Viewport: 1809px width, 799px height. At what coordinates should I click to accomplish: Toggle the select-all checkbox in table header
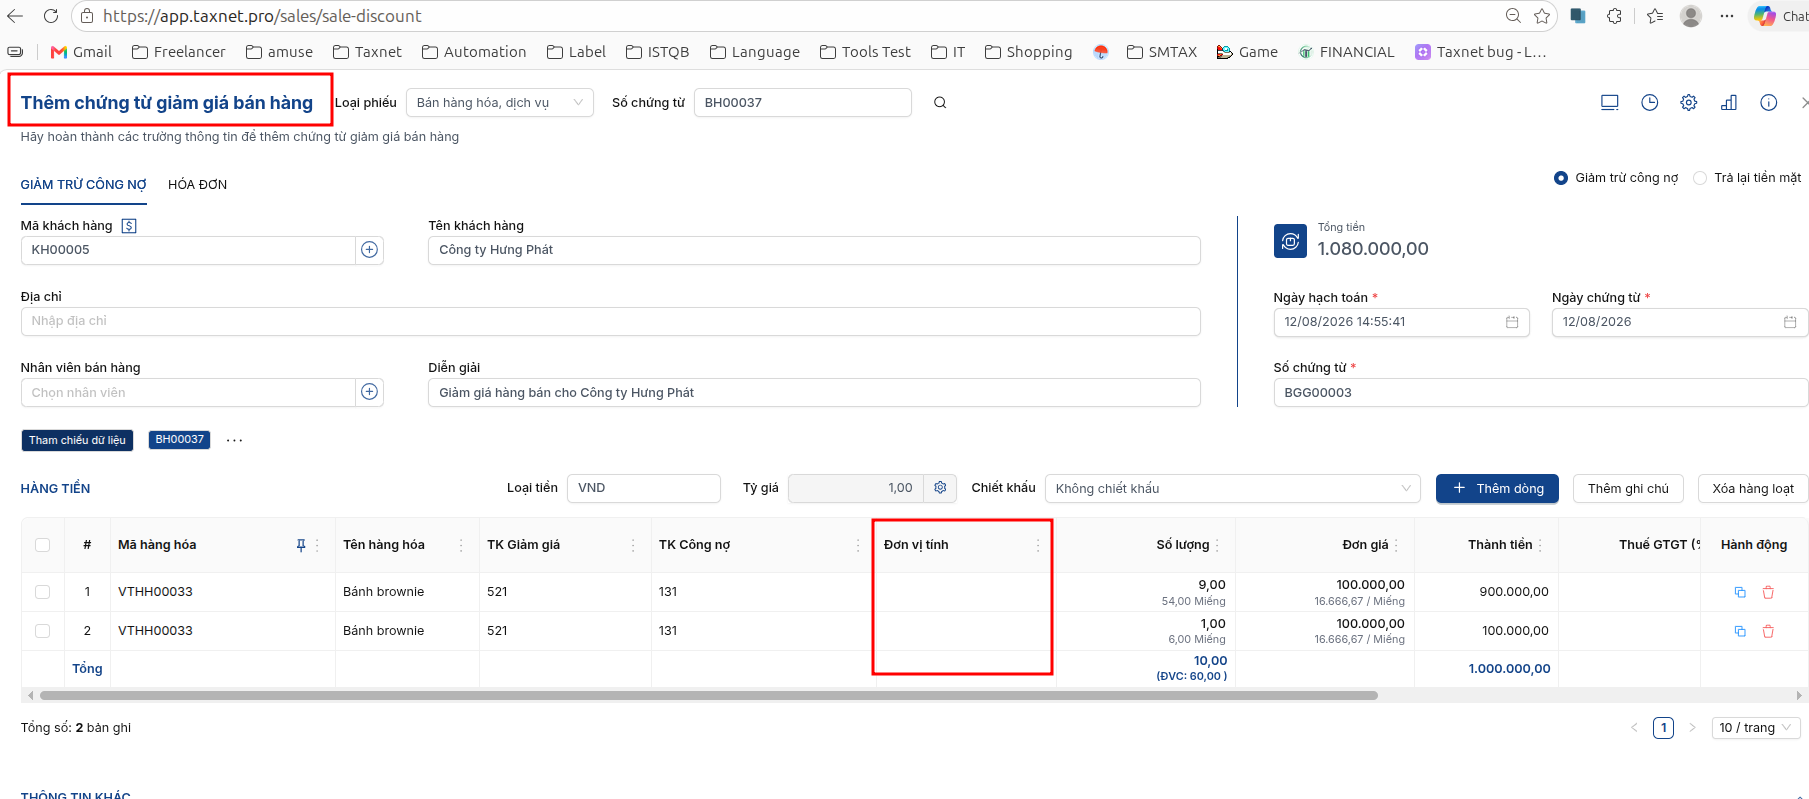coord(42,545)
